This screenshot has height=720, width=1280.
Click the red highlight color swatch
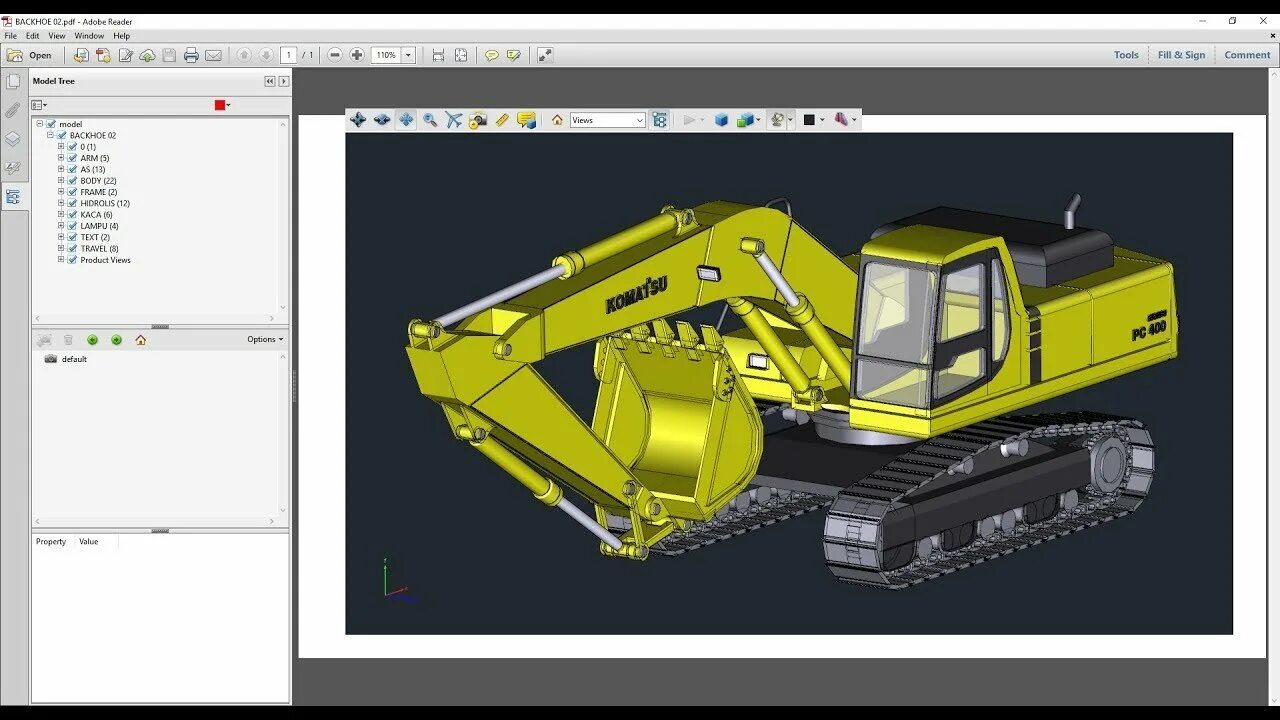220,105
